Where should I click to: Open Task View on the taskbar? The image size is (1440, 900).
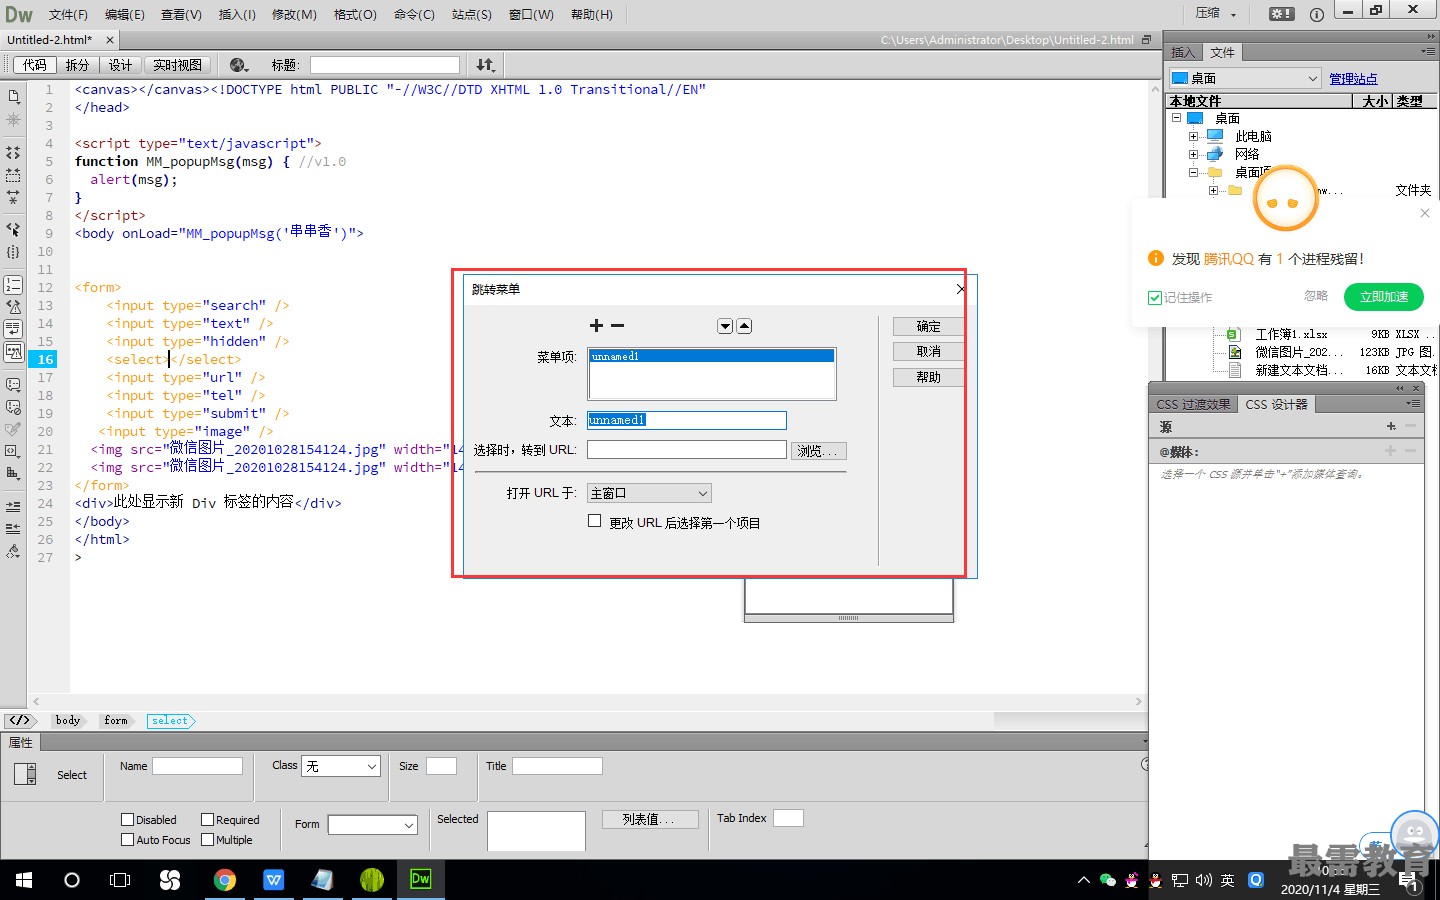click(x=120, y=880)
